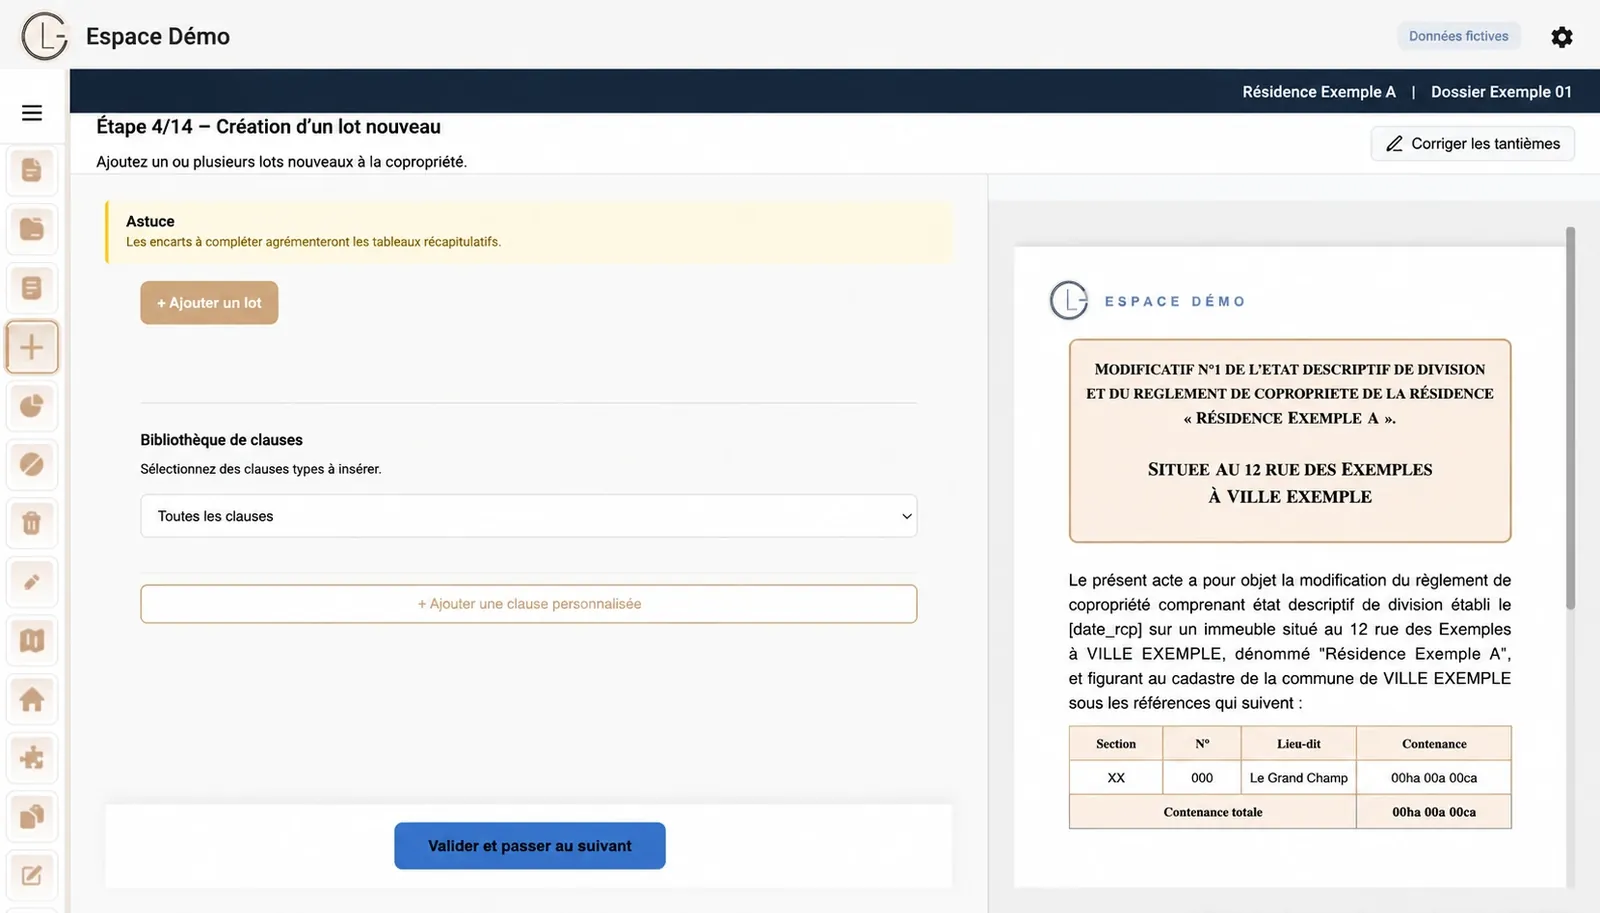Click Corriger les tantièmes button
1600x913 pixels.
(1472, 144)
